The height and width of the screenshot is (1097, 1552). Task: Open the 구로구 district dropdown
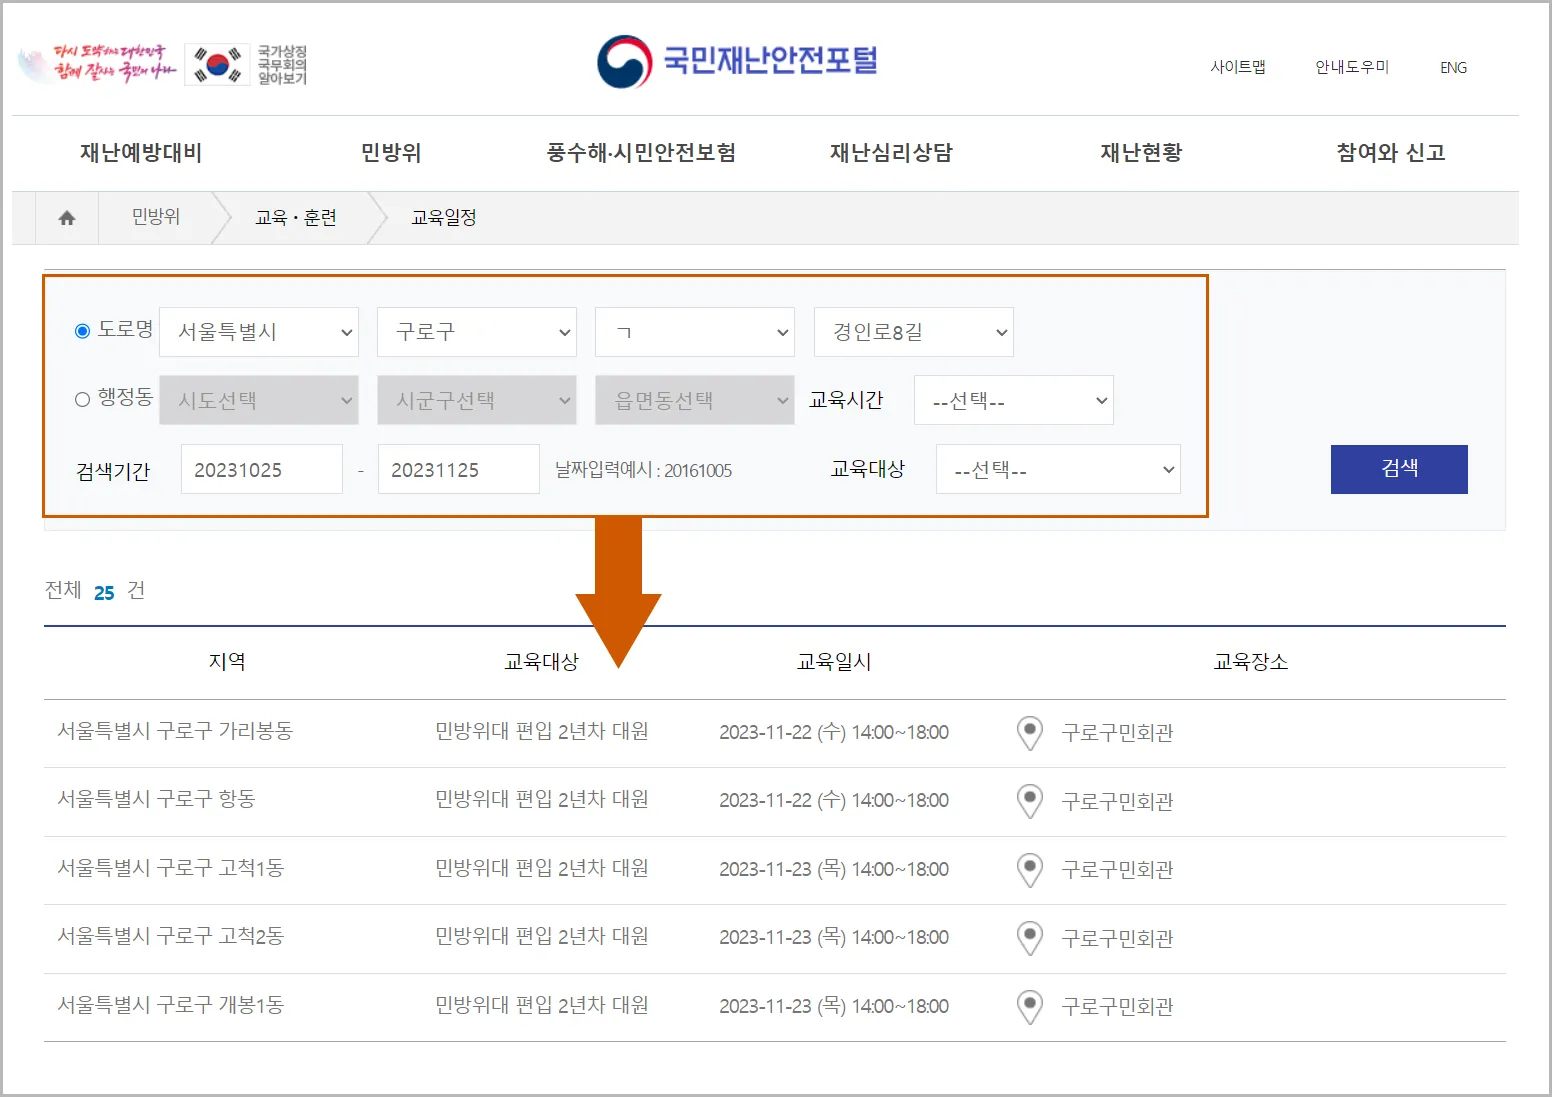[476, 331]
